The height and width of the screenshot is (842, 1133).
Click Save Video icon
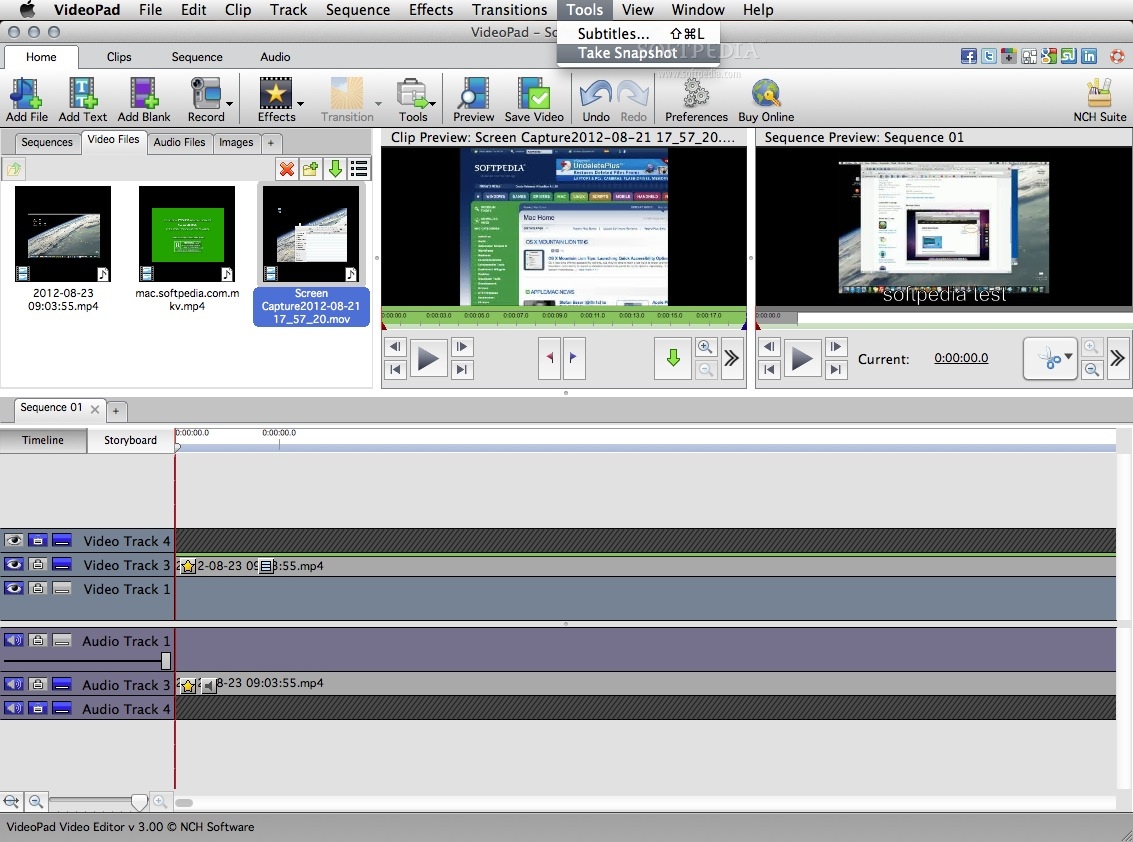click(534, 99)
